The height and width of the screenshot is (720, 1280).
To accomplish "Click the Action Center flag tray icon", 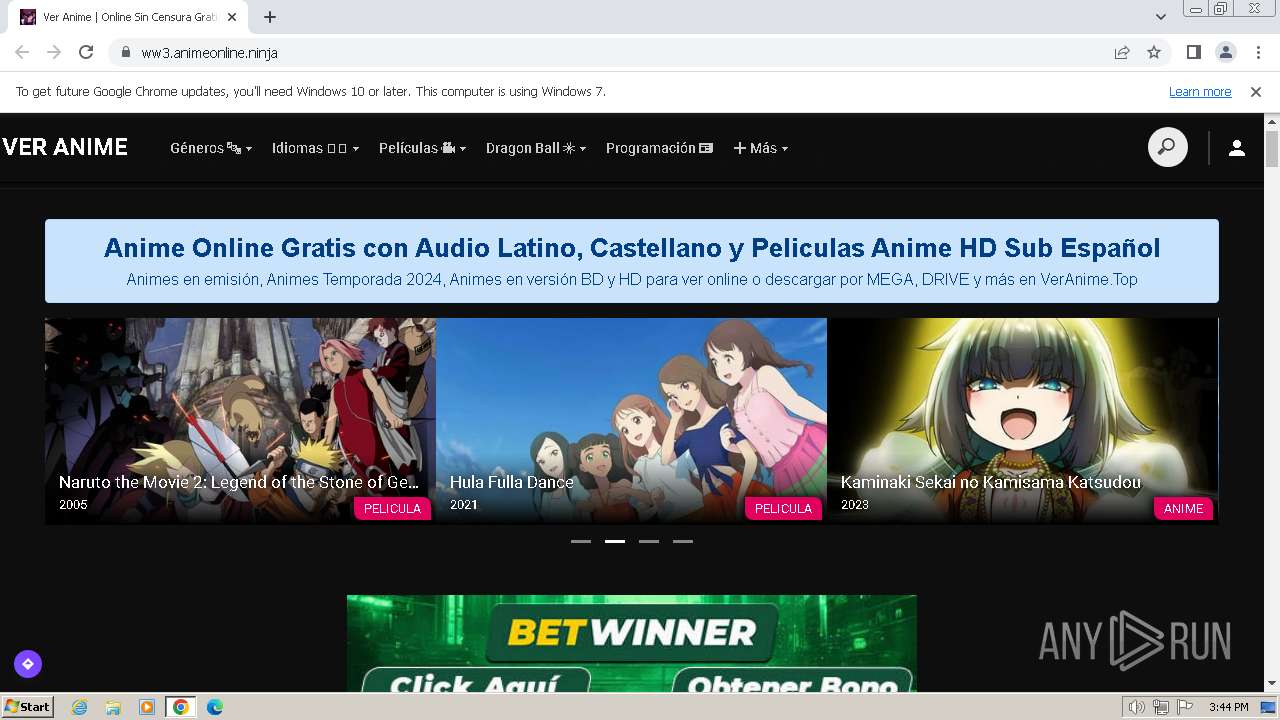I will [x=1184, y=707].
